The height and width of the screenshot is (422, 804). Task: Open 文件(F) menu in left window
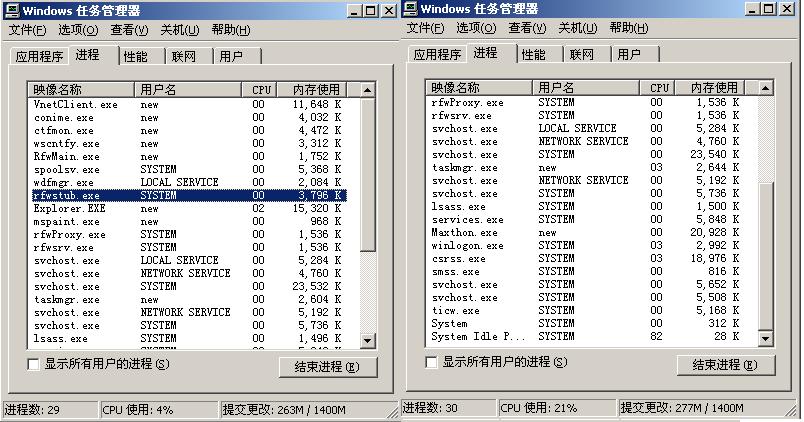27,30
